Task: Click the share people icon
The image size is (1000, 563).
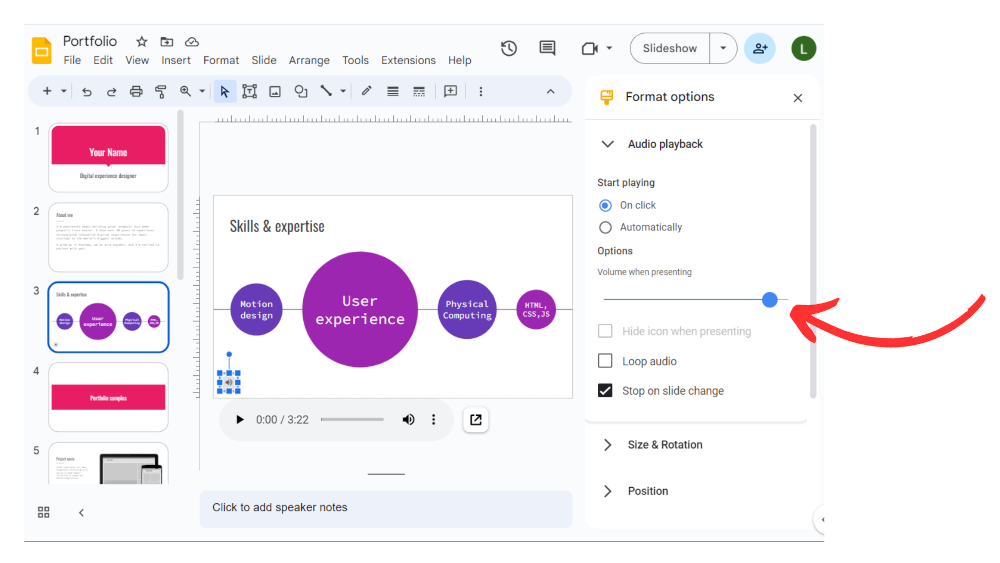Action: (x=760, y=48)
